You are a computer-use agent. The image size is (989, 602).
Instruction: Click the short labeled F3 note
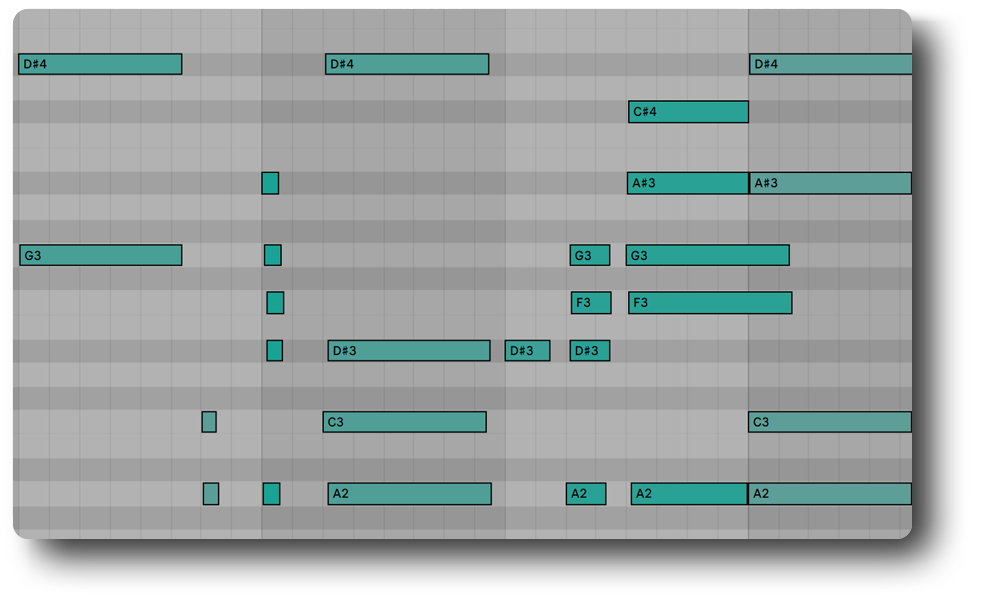591,302
